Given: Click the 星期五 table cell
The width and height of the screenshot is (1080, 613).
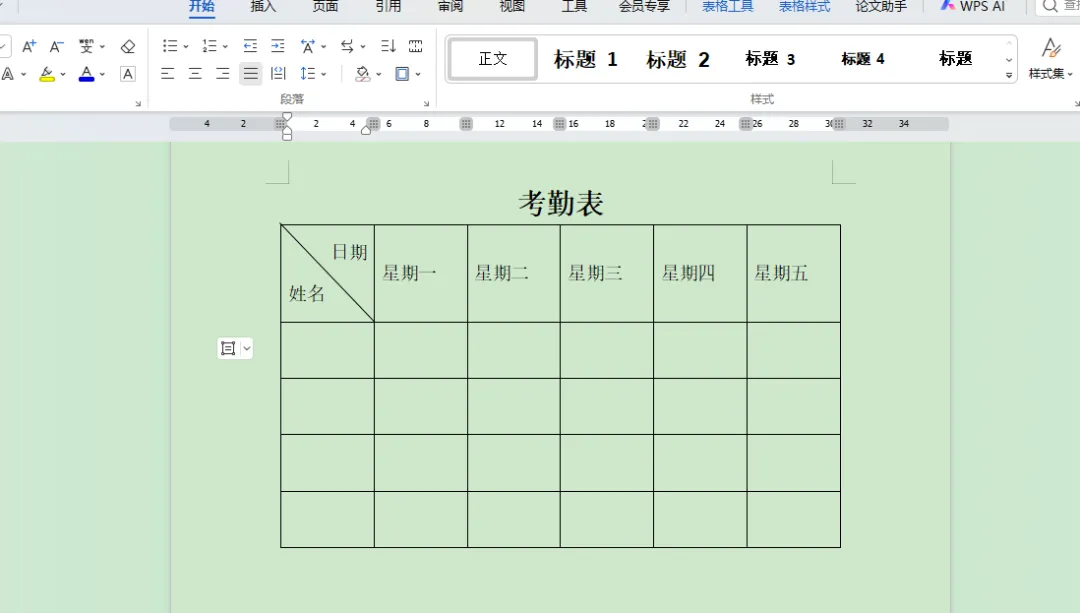Looking at the screenshot, I should [793, 273].
